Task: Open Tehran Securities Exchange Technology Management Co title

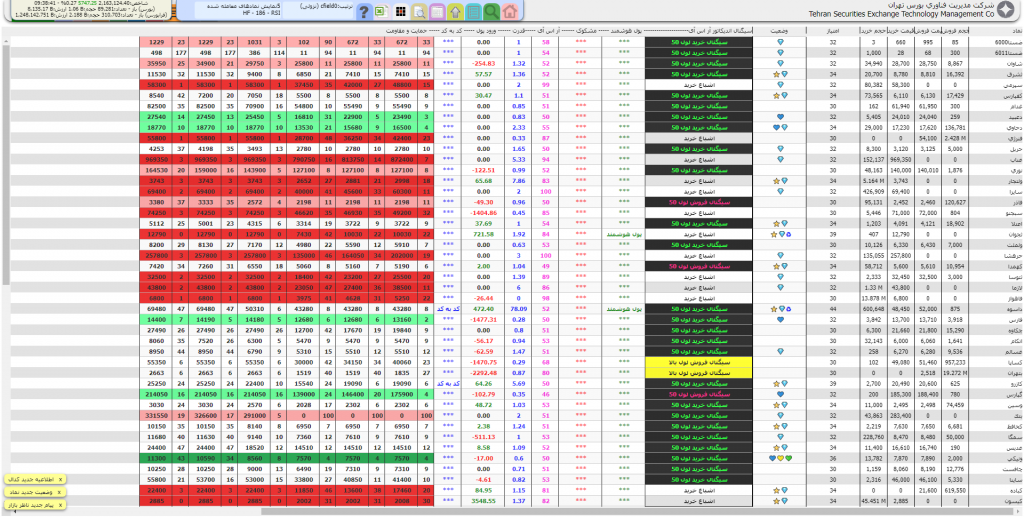Action: click(901, 13)
